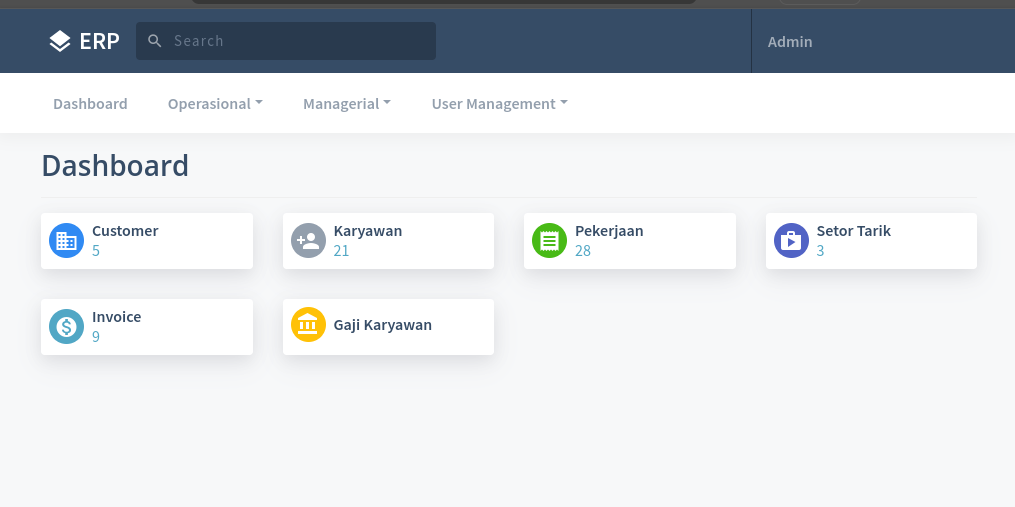1015x507 pixels.
Task: Click the Karyawan count 21
Action: 341,251
